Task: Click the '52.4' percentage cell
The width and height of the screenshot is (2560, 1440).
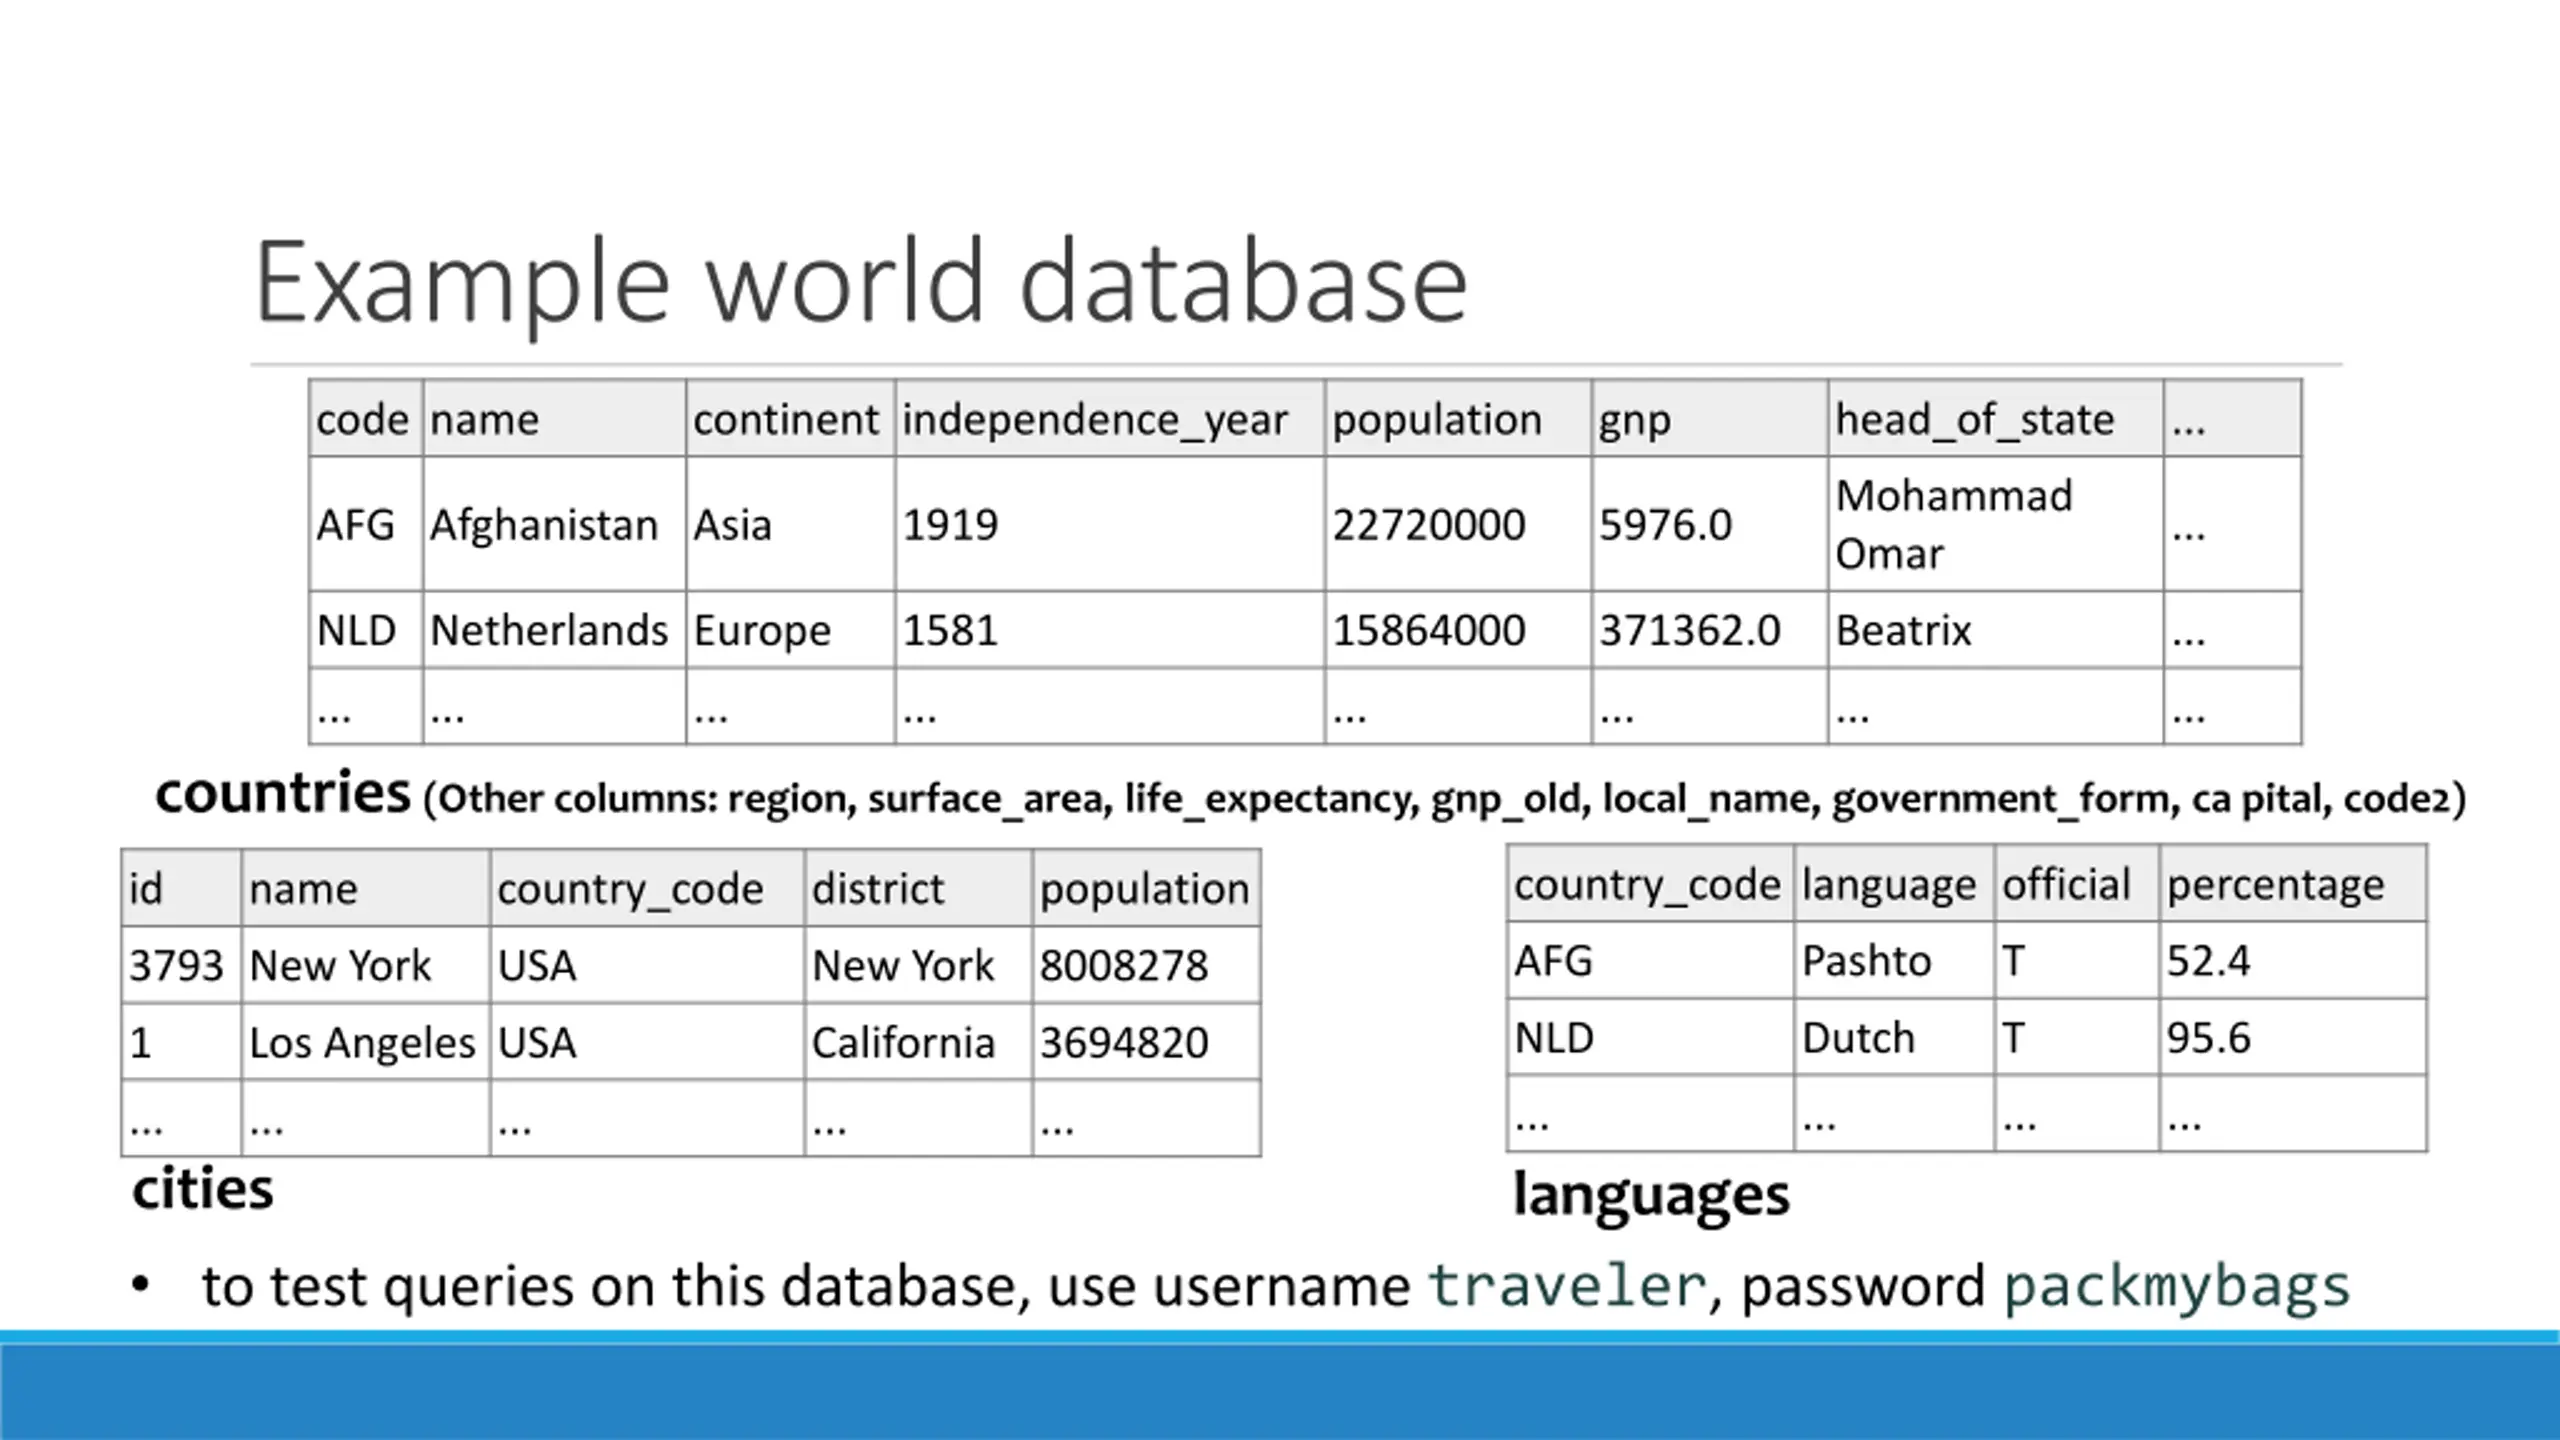Action: pyautogui.click(x=2292, y=960)
